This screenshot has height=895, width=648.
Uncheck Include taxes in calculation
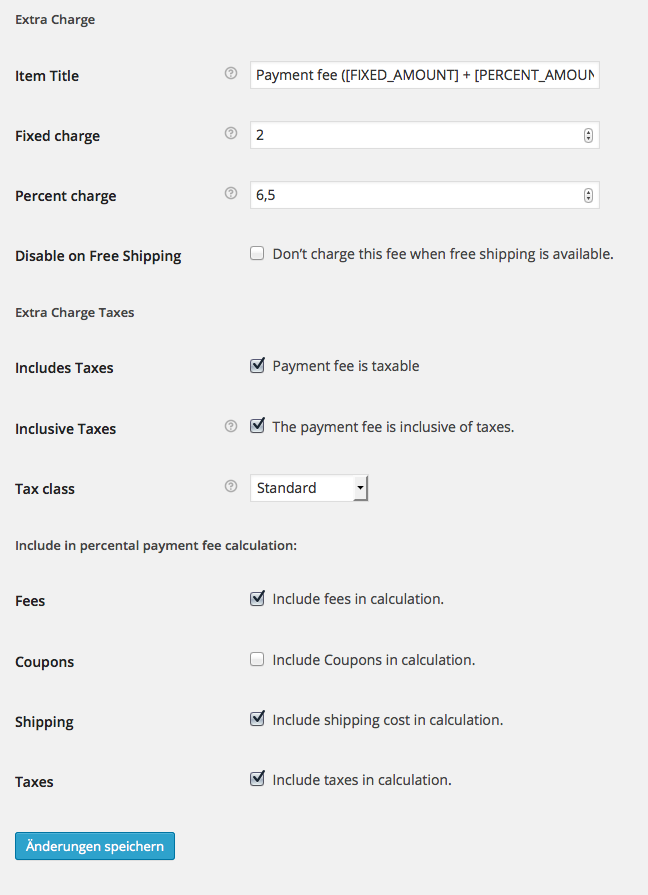[257, 779]
